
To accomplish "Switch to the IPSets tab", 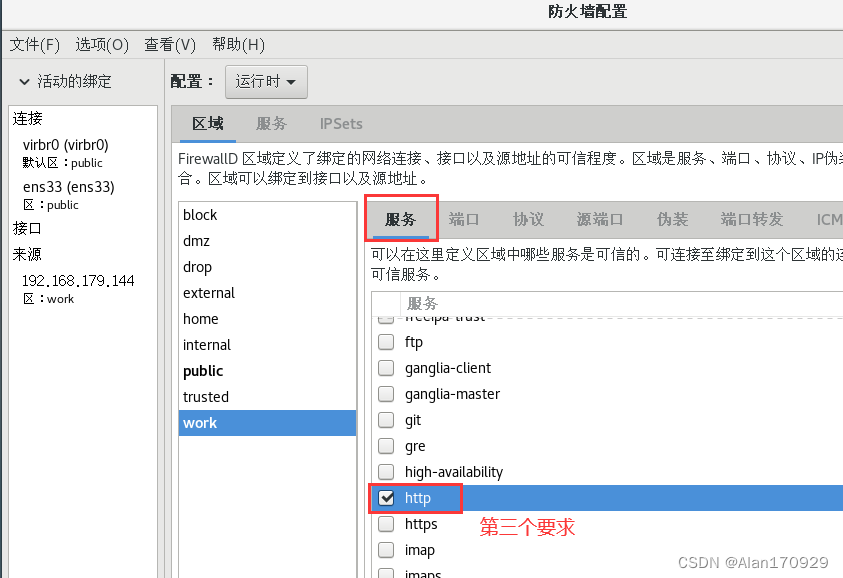I will 341,124.
